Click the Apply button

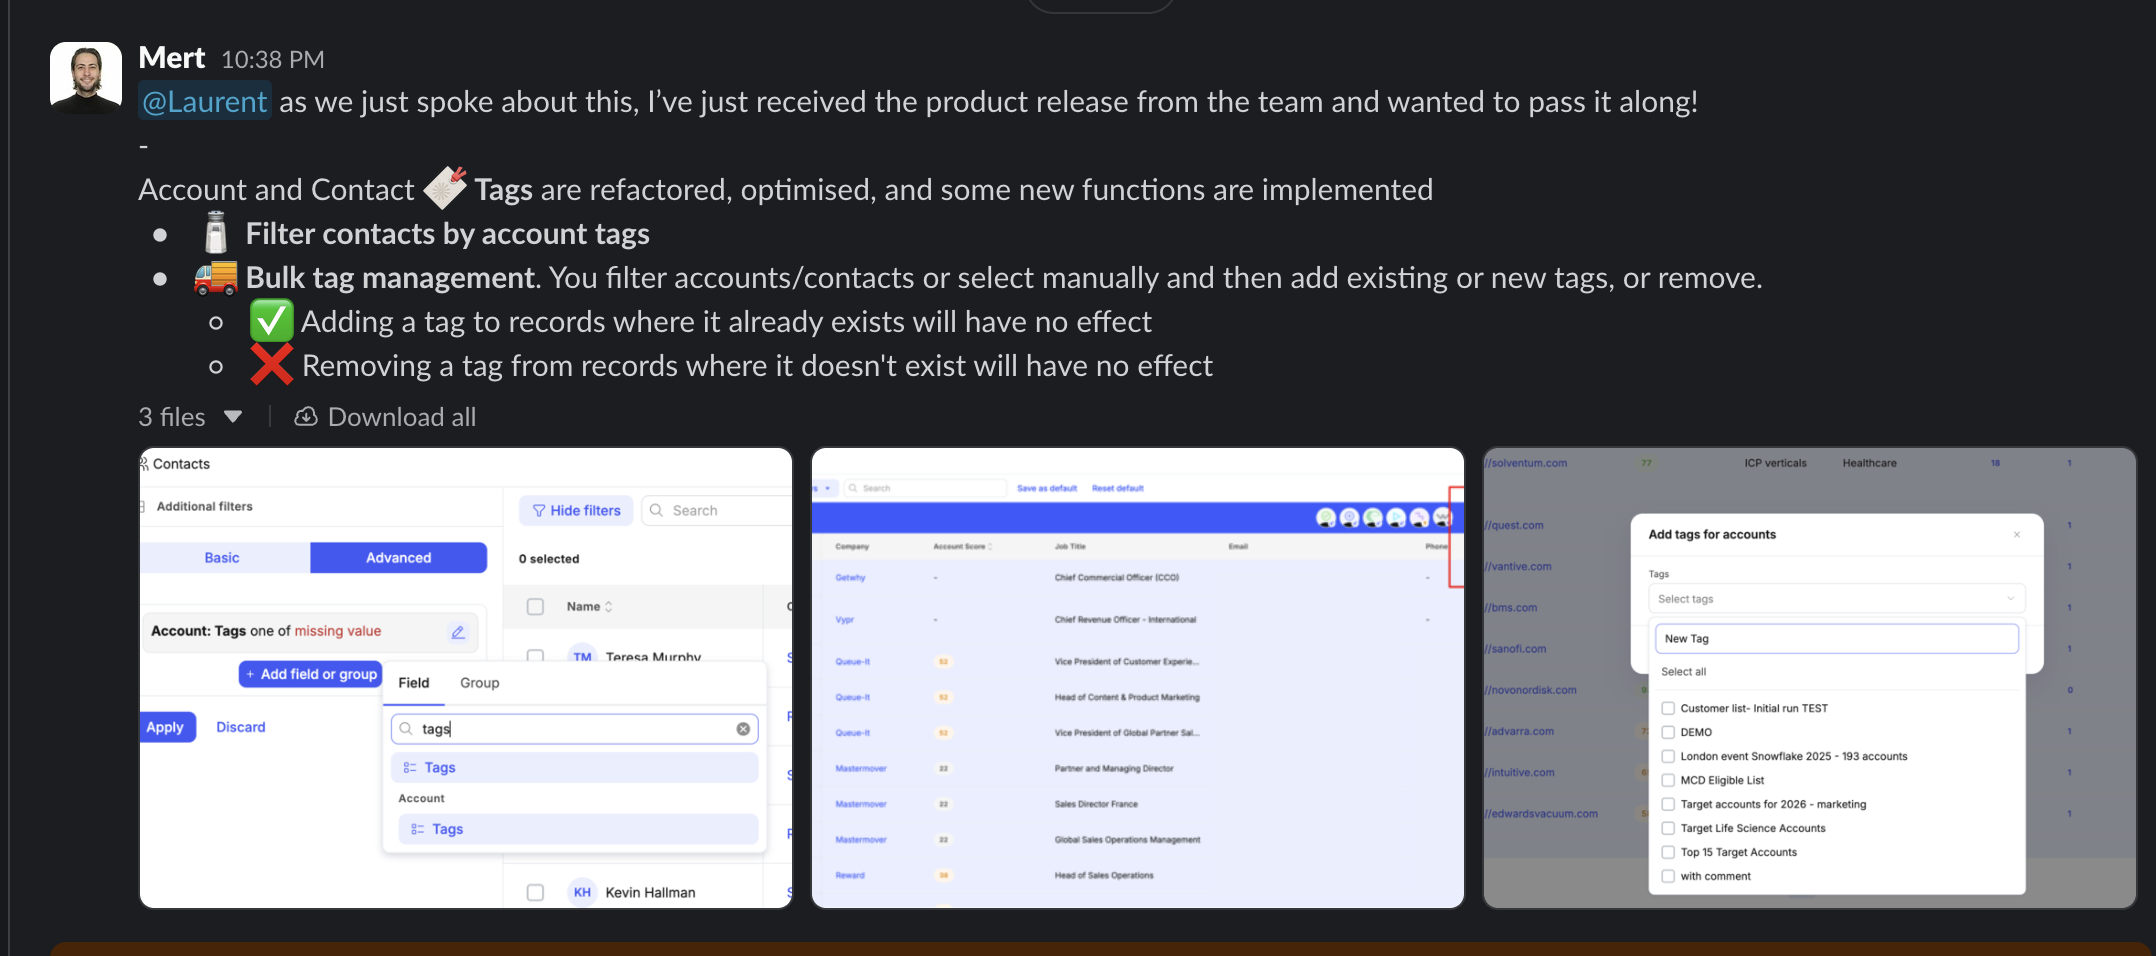coord(166,727)
